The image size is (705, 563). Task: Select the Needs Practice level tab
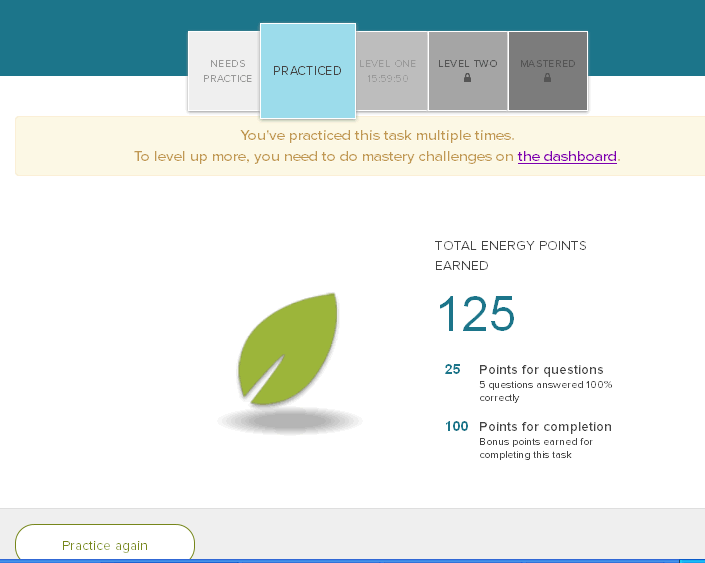coord(228,71)
